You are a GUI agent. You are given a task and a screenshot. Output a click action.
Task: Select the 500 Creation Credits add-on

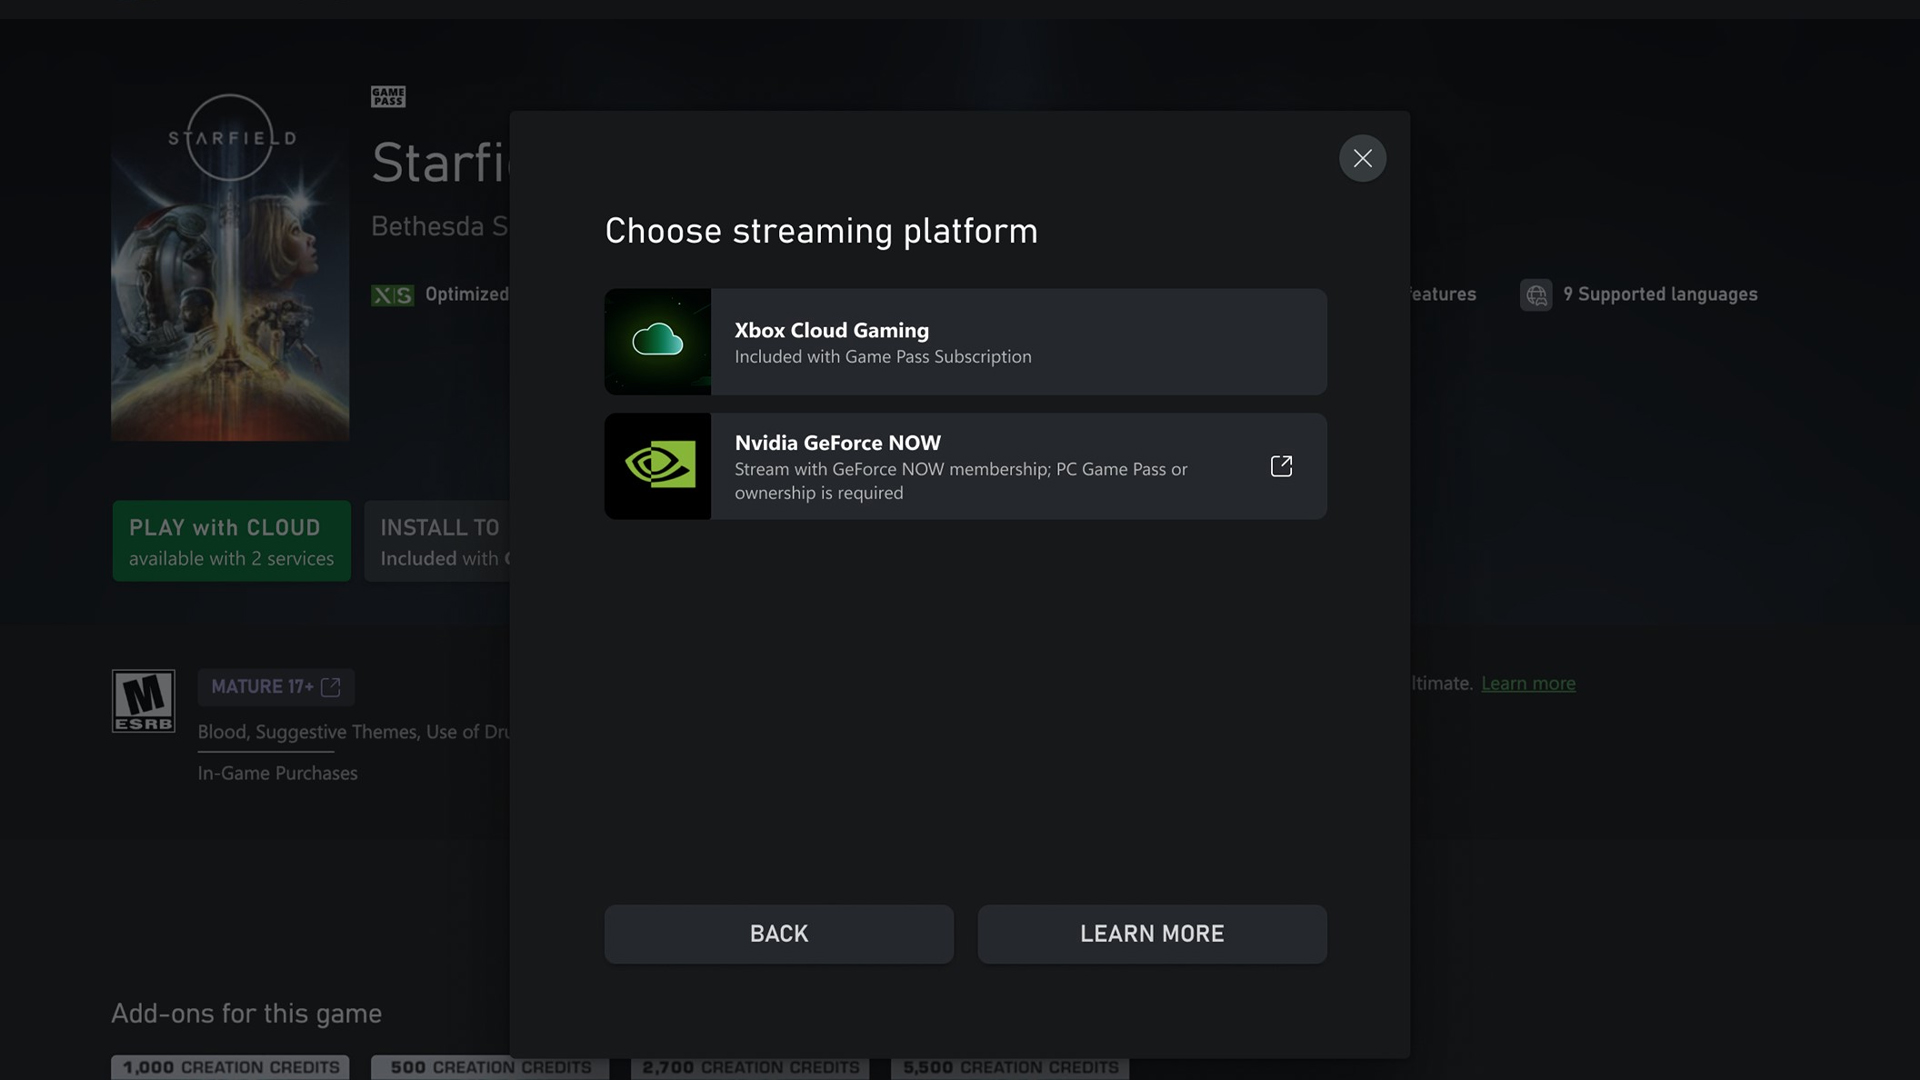pos(489,1067)
